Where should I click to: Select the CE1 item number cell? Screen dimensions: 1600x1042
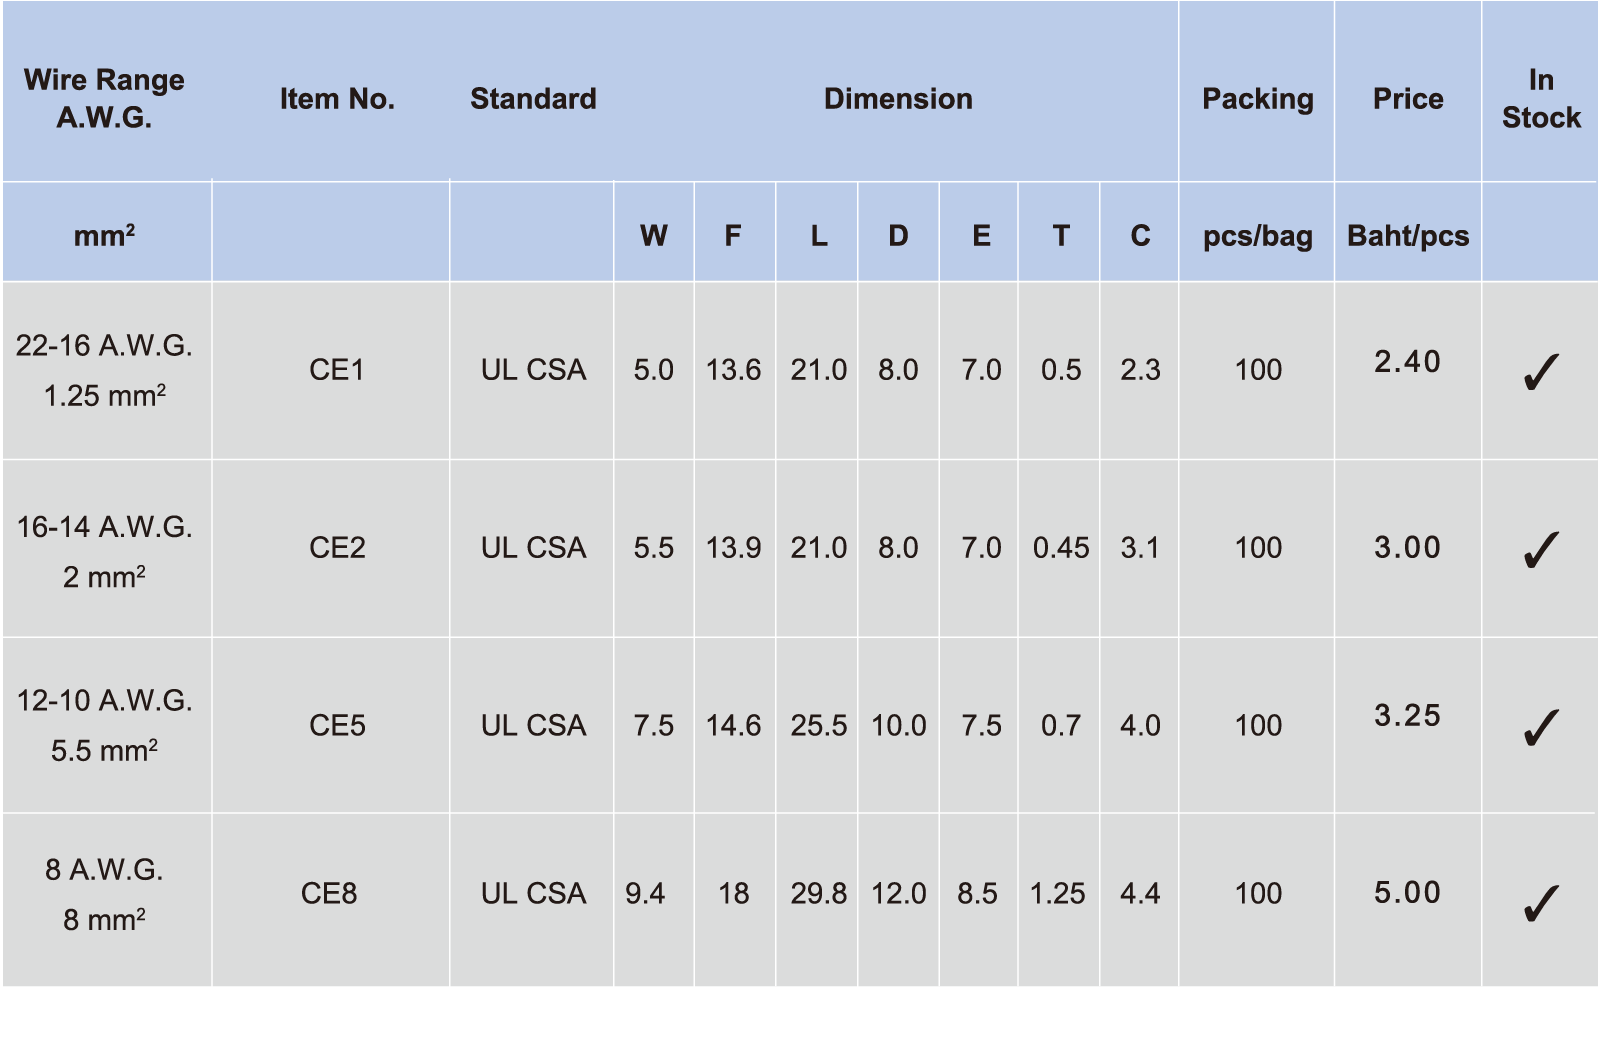(337, 370)
